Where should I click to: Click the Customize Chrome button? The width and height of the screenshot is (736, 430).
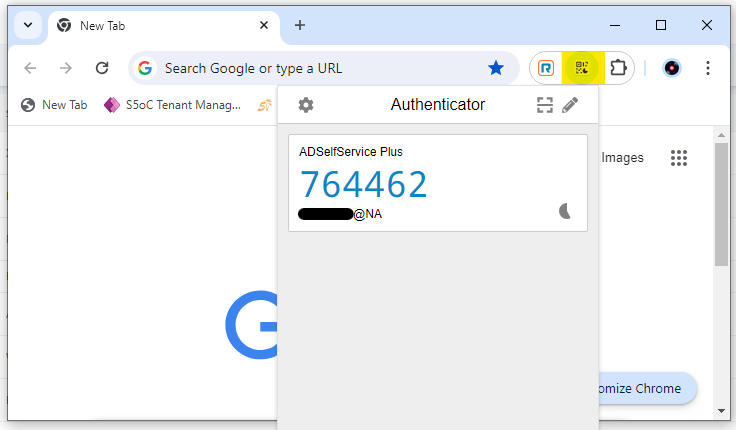(647, 389)
